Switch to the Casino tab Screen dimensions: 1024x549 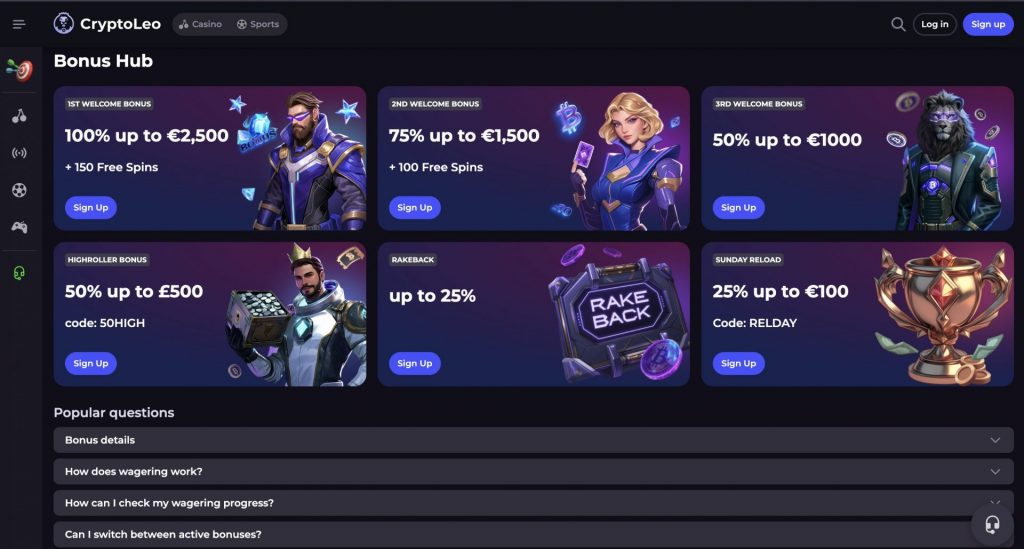200,24
